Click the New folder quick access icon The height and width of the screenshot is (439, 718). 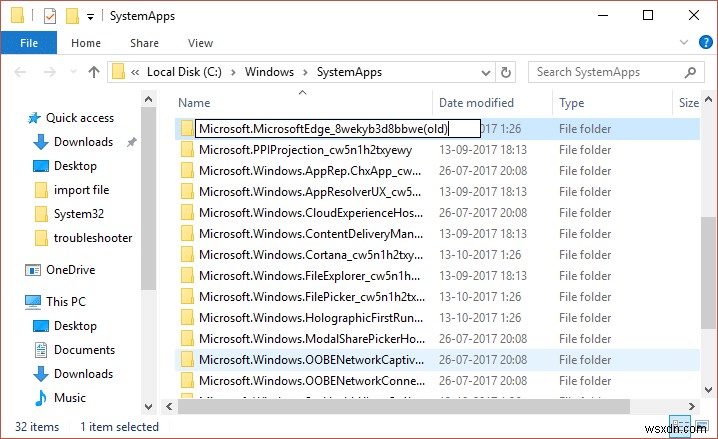coord(72,16)
